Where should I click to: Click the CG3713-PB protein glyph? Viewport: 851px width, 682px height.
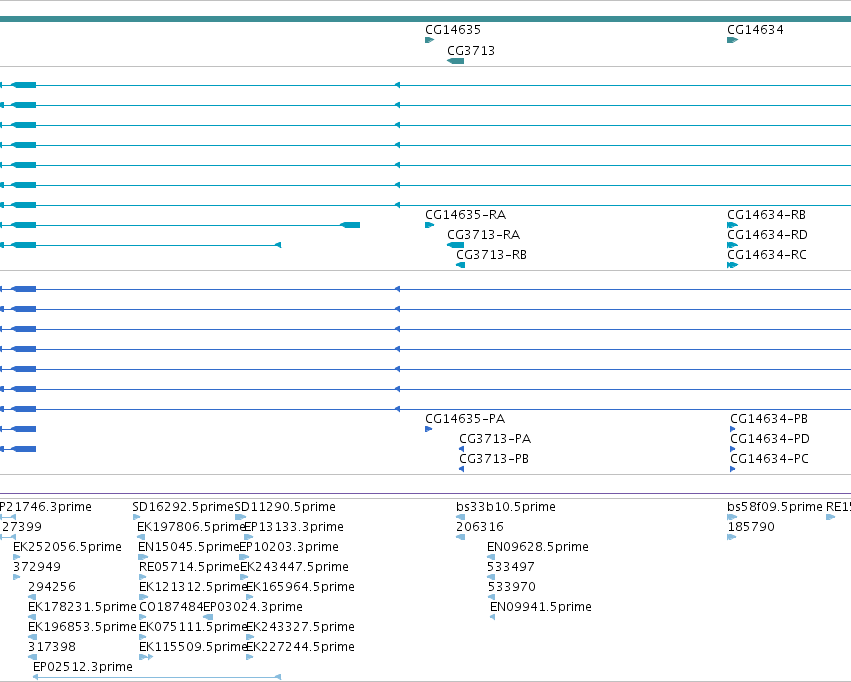coord(461,469)
